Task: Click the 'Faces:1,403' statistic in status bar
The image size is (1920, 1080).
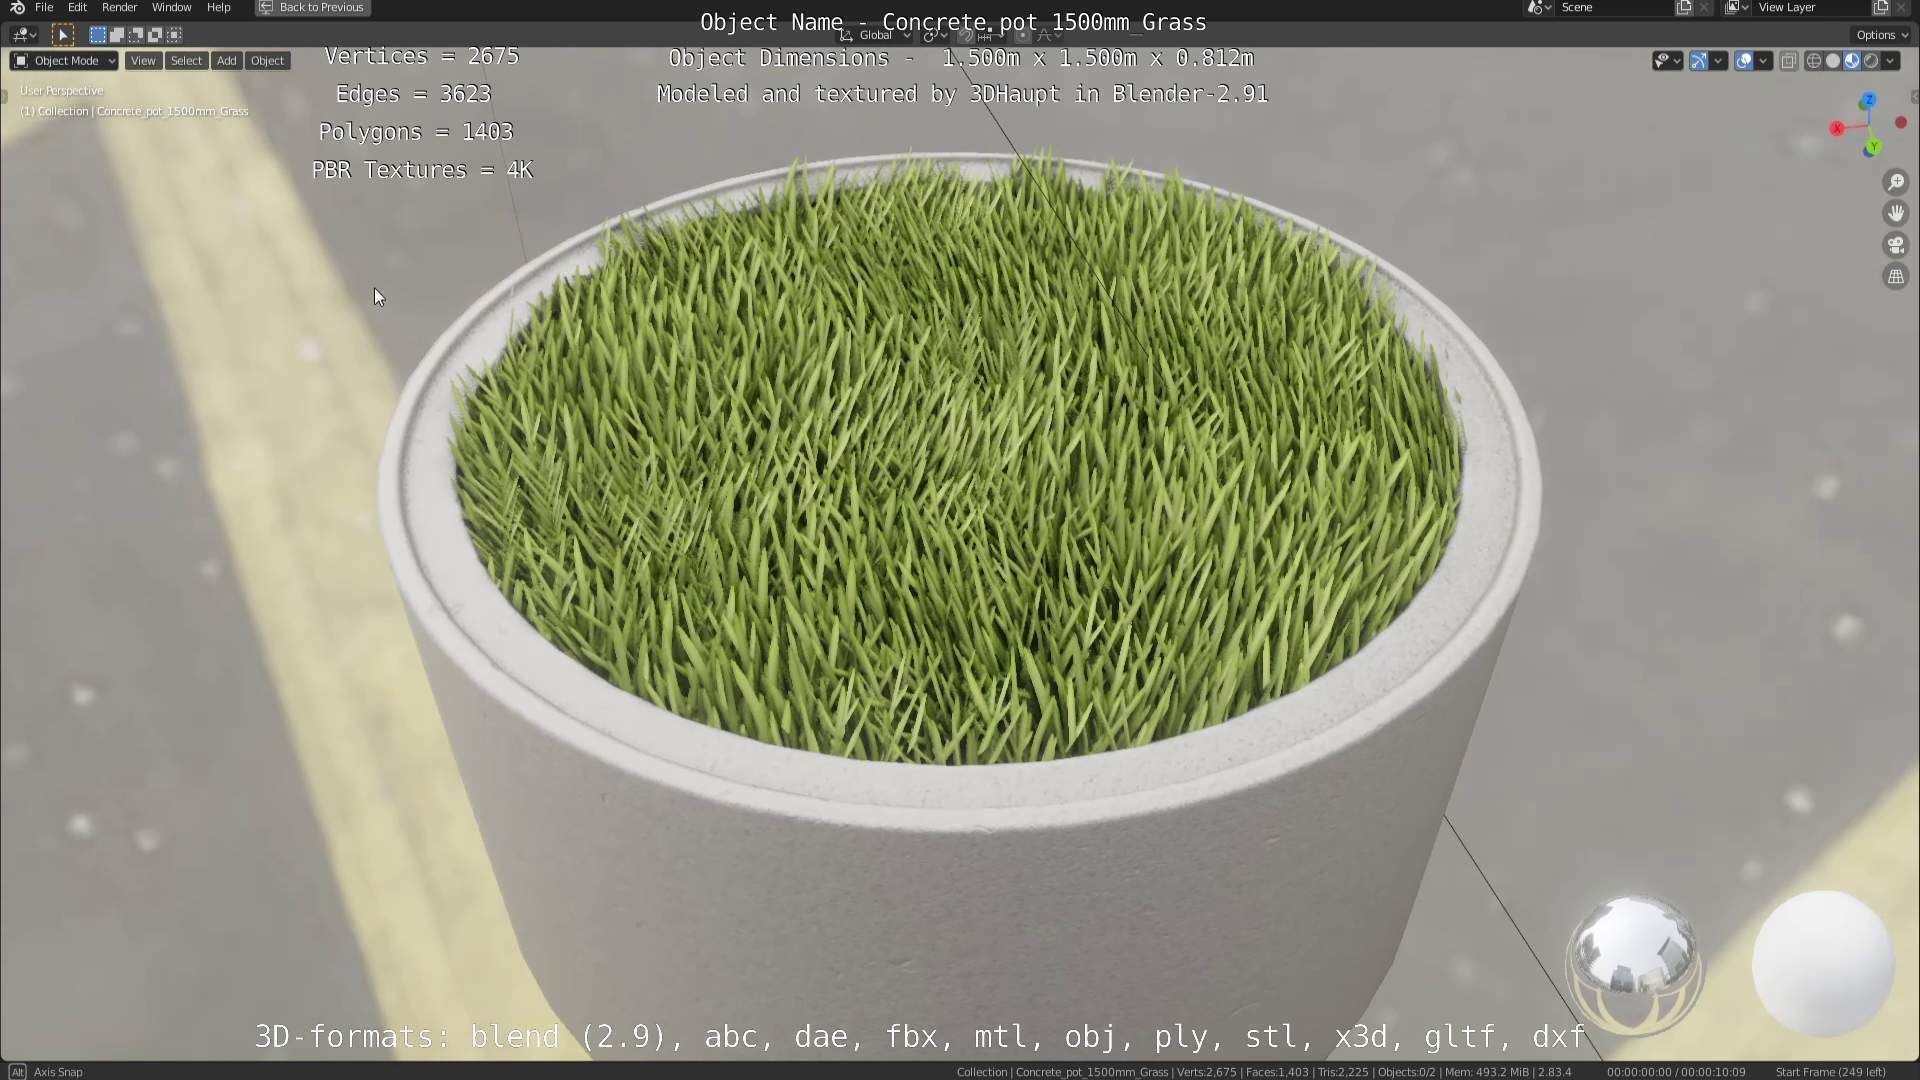Action: point(1277,1071)
